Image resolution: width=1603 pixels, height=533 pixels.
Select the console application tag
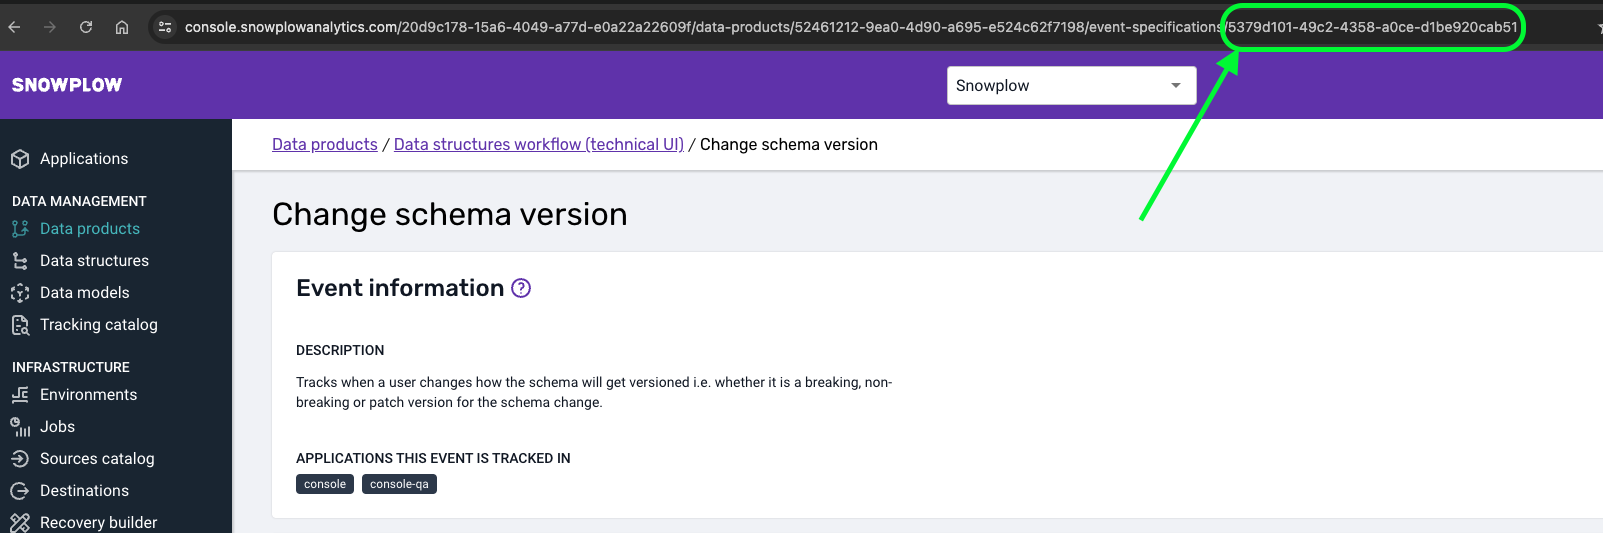(325, 484)
